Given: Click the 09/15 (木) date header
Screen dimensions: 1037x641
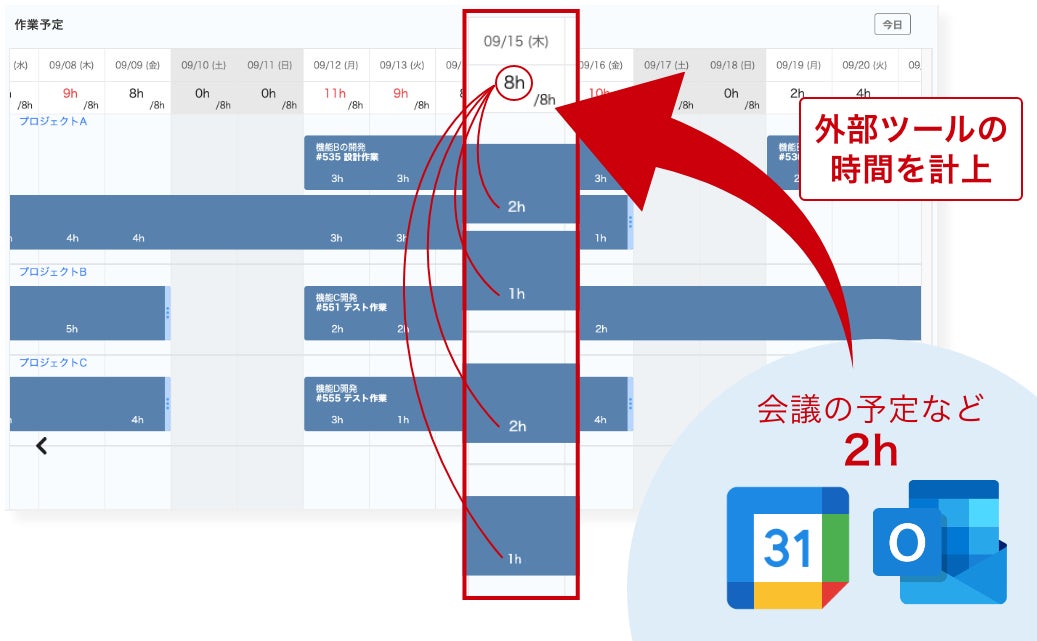Looking at the screenshot, I should point(516,41).
